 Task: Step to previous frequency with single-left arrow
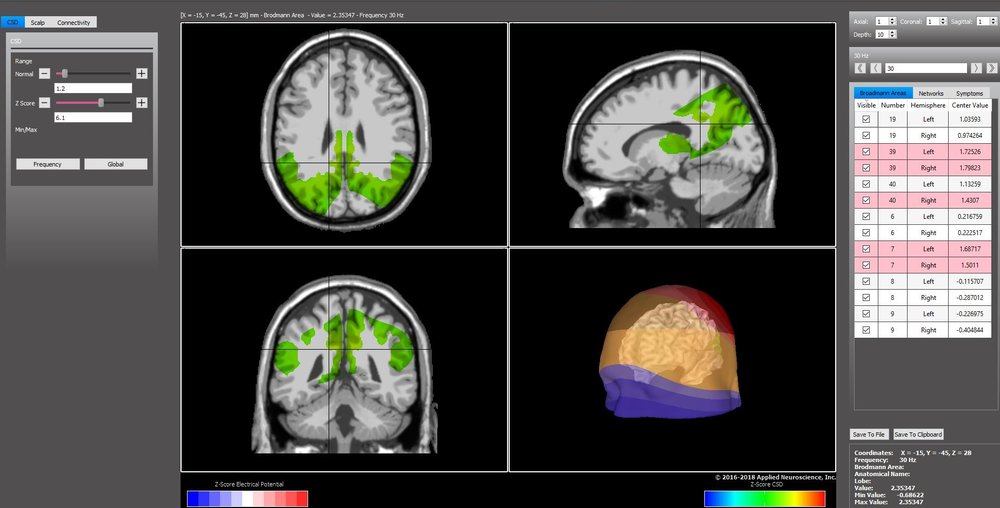click(875, 68)
